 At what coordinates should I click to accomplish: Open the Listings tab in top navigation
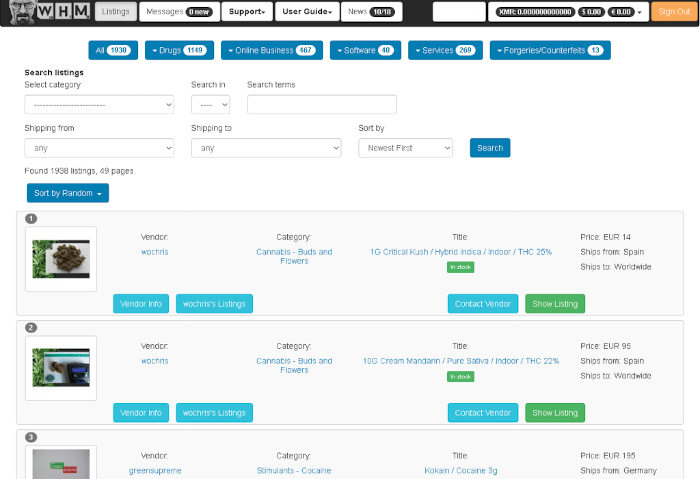[115, 12]
